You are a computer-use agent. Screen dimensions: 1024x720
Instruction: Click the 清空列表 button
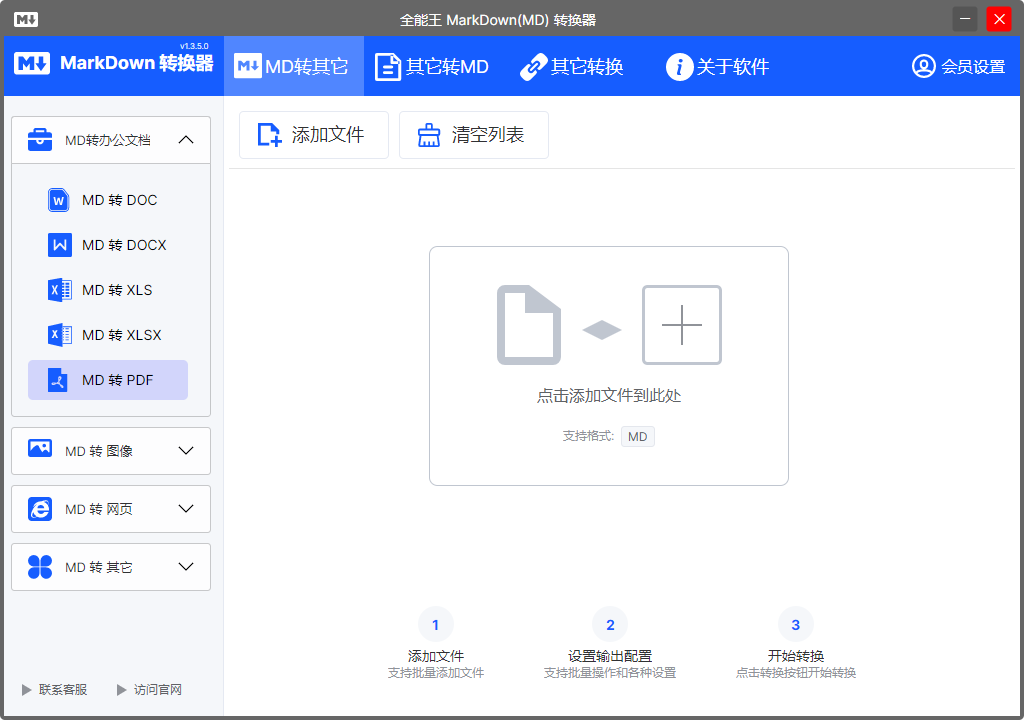(473, 135)
